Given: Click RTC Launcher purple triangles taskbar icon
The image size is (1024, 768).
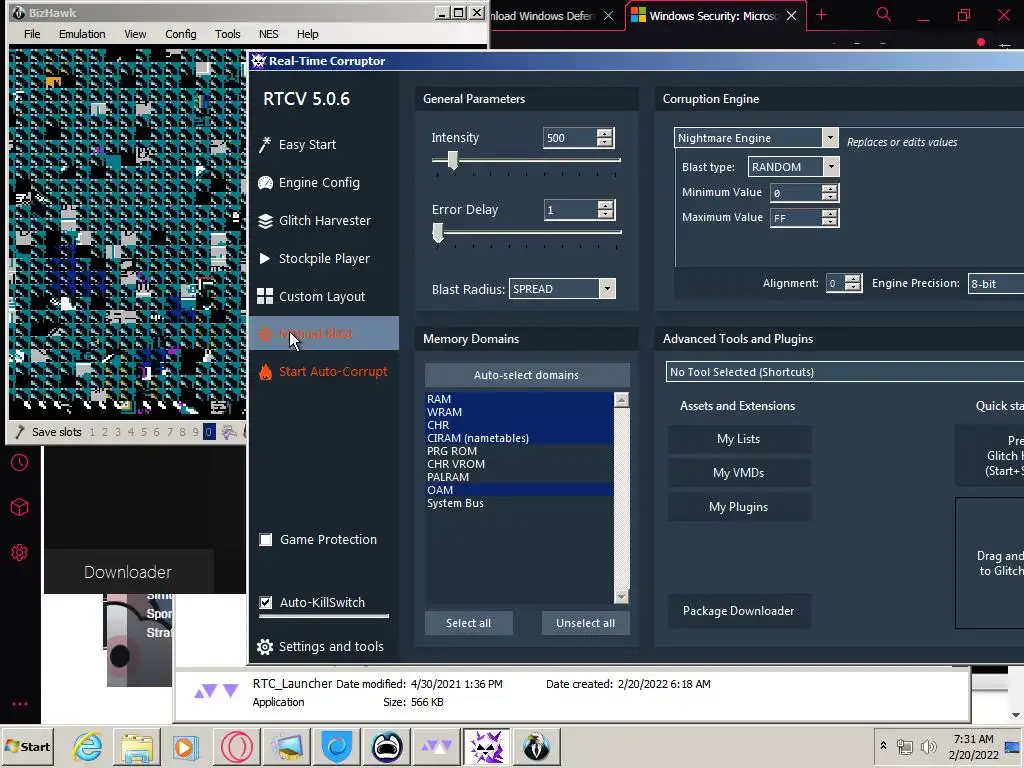Looking at the screenshot, I should pos(436,746).
